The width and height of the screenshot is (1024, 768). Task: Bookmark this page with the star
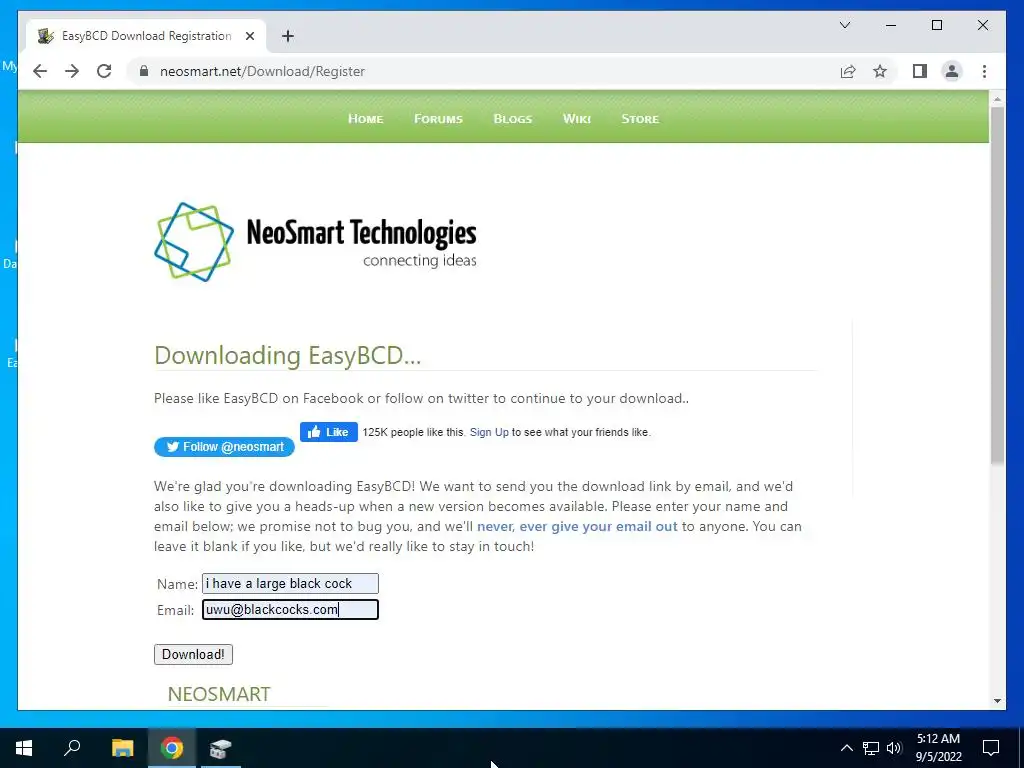[880, 71]
